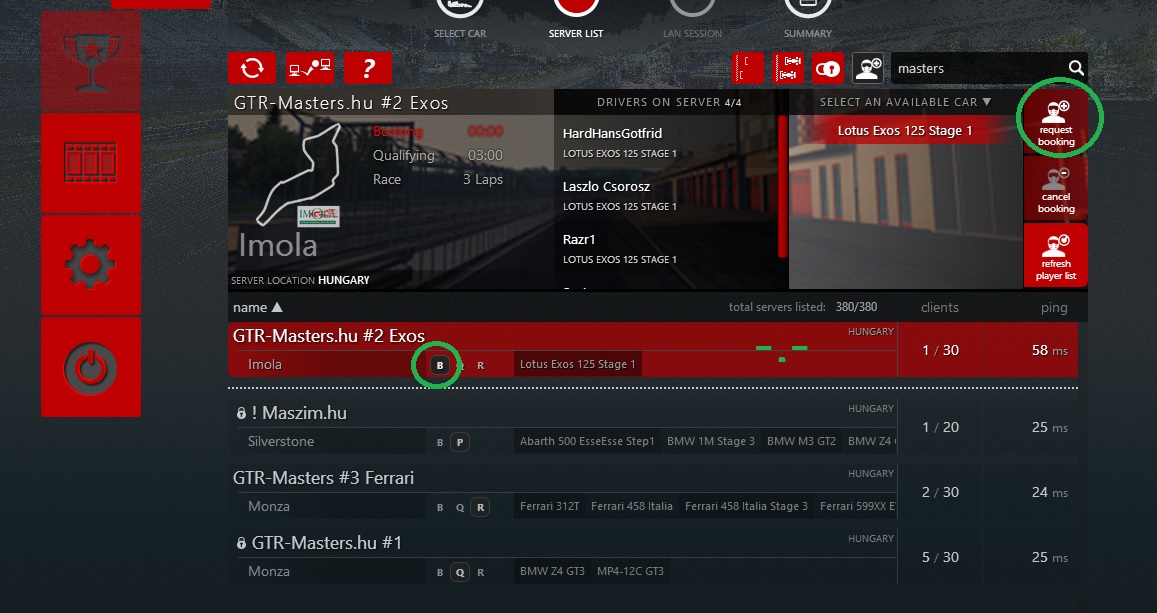The height and width of the screenshot is (613, 1157).
Task: Open the trophy career sidebar icon
Action: click(x=91, y=61)
